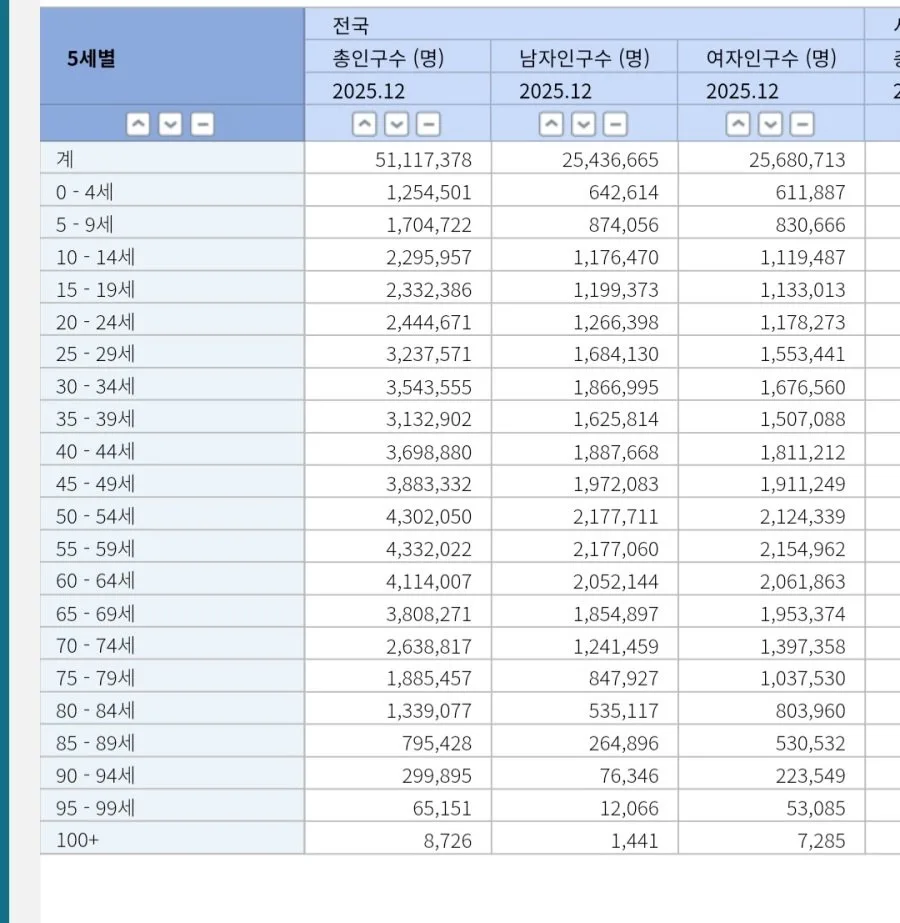Select the 30 - 34세 row label
The width and height of the screenshot is (900, 923).
click(172, 385)
